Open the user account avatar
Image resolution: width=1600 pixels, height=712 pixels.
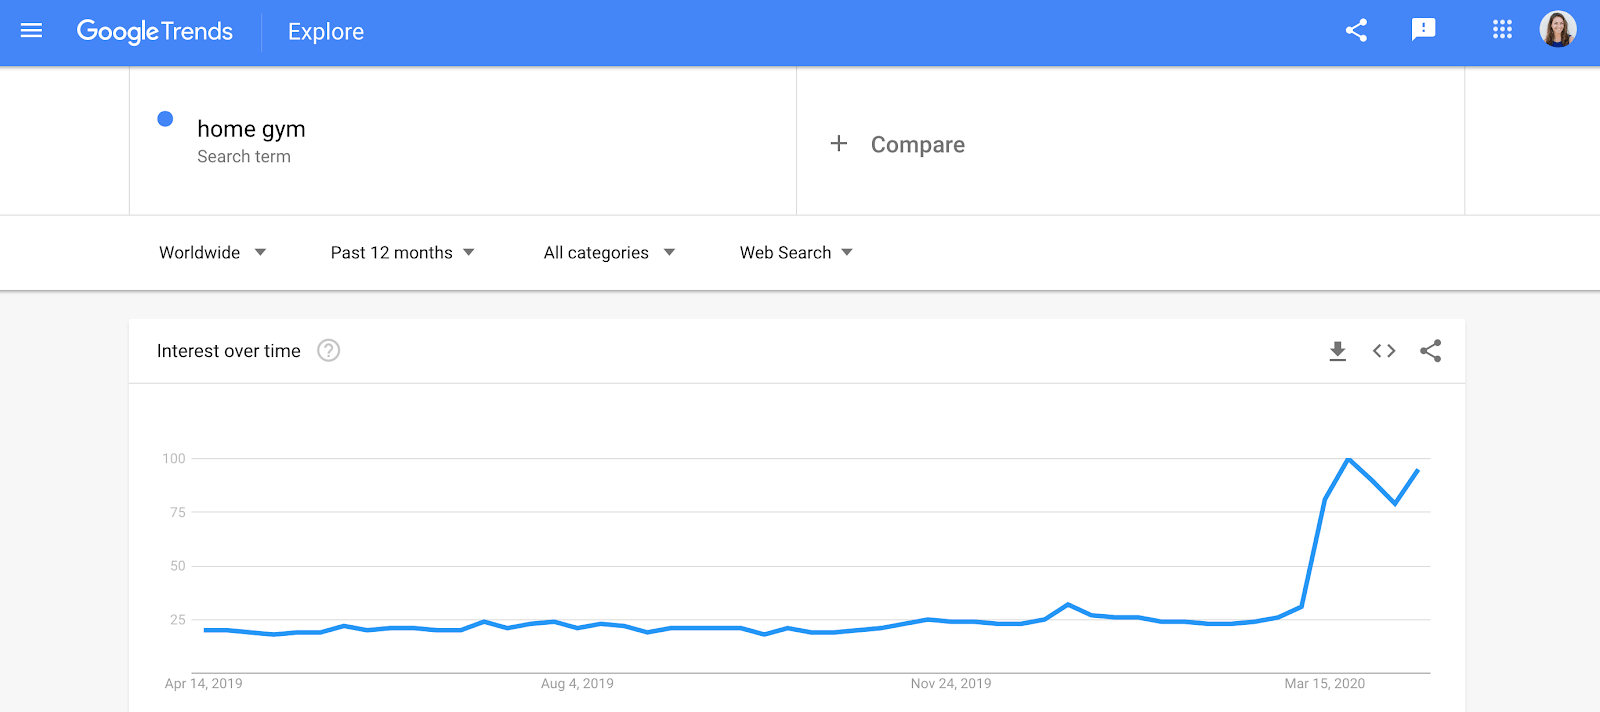click(1558, 30)
